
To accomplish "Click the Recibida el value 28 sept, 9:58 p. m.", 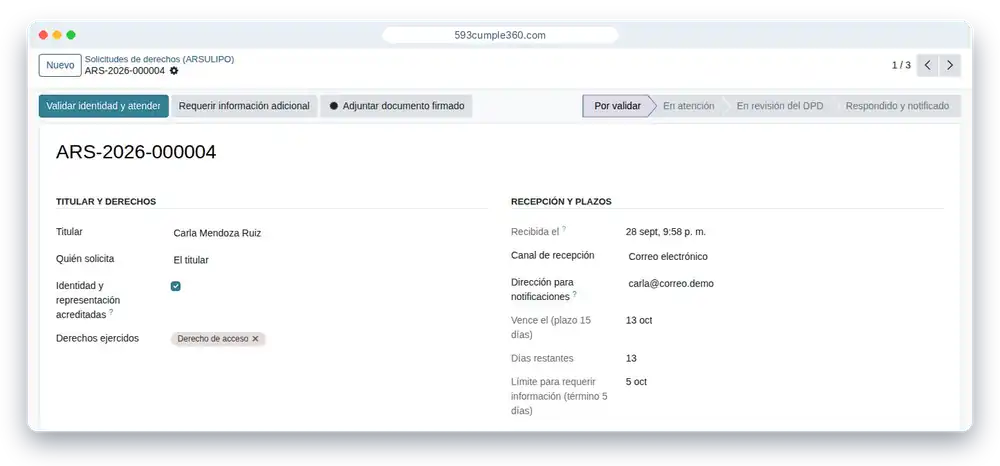I will (x=666, y=232).
